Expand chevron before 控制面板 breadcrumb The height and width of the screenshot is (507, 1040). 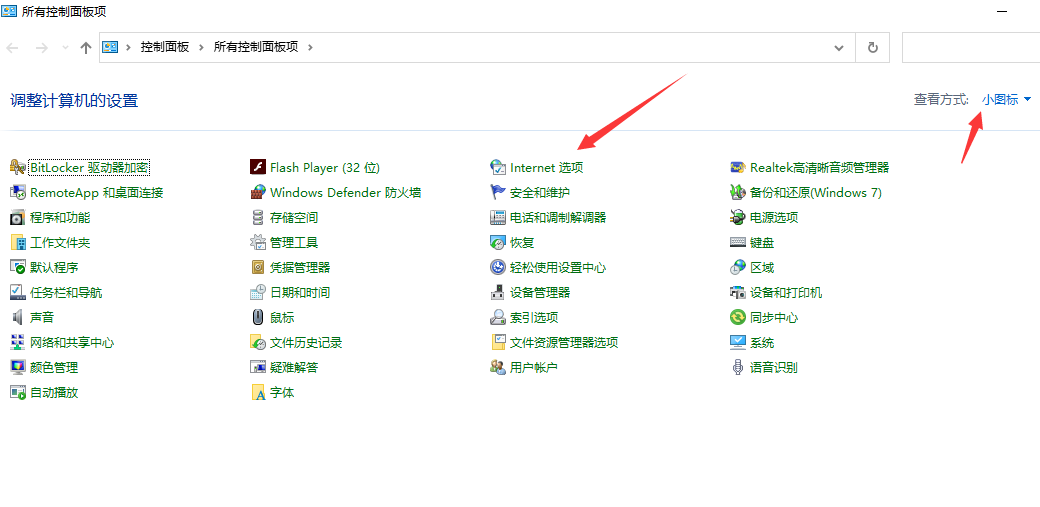[x=129, y=47]
